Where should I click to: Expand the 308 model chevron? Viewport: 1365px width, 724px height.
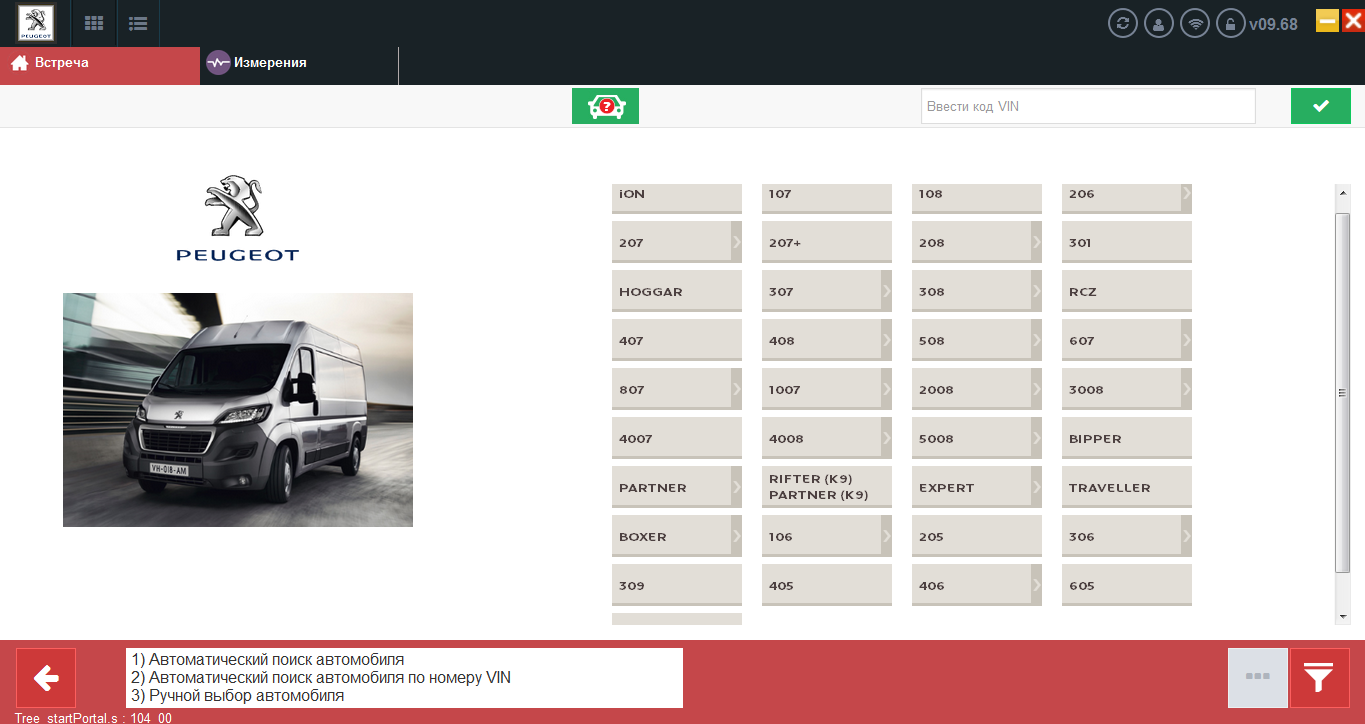pyautogui.click(x=1037, y=291)
